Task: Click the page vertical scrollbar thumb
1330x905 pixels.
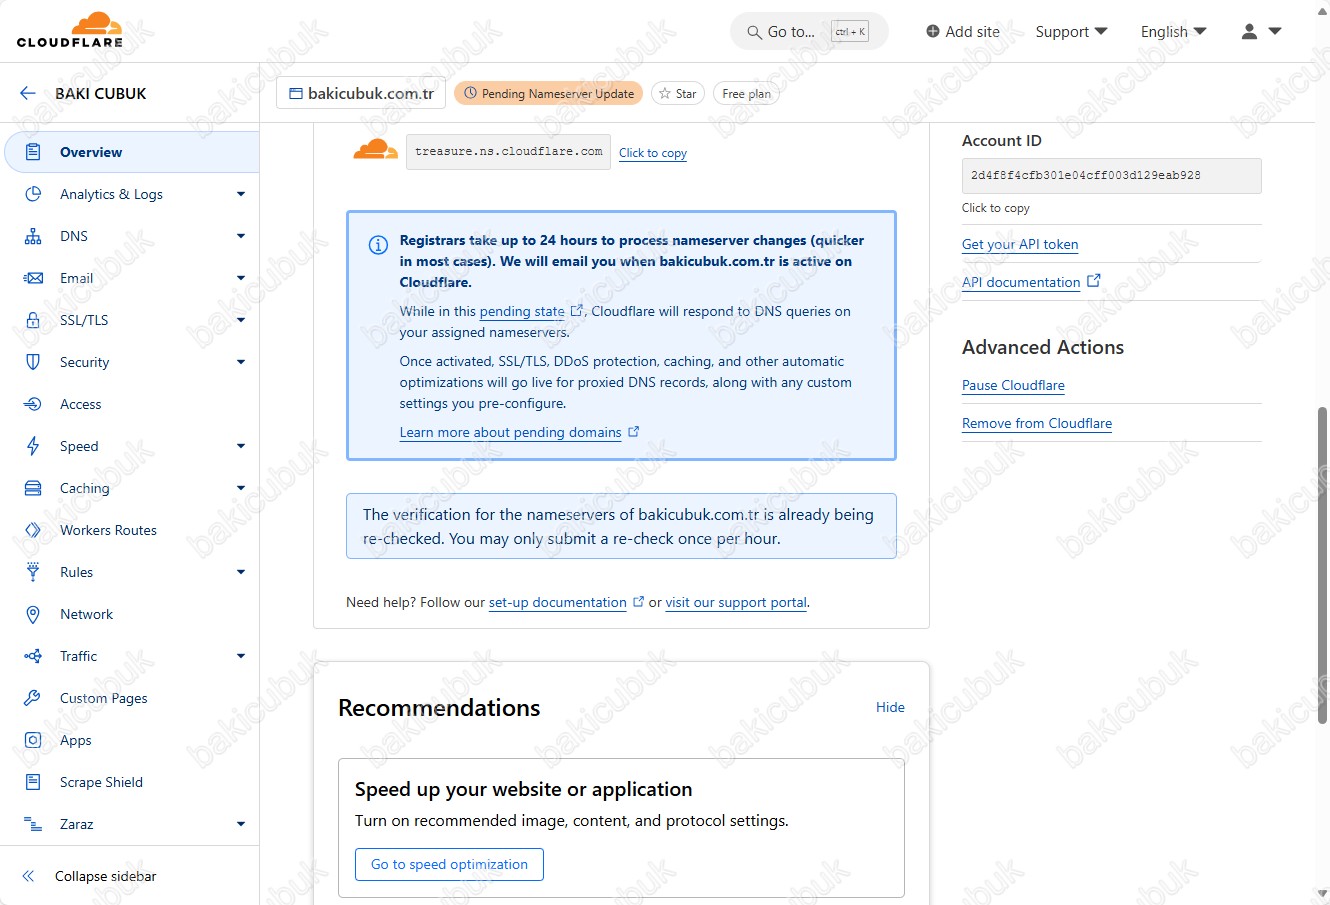Action: 1323,565
